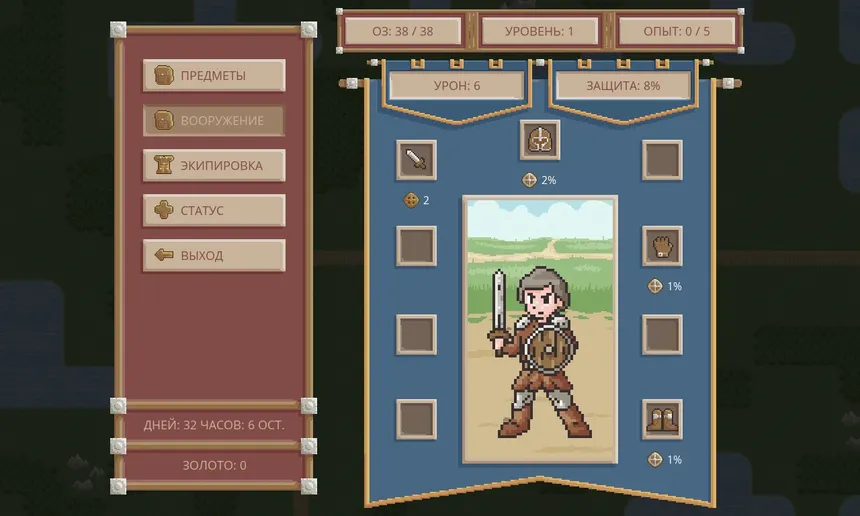Click the ОЗ: 38 / 38 health panel
Image resolution: width=860 pixels, height=516 pixels.
(403, 31)
